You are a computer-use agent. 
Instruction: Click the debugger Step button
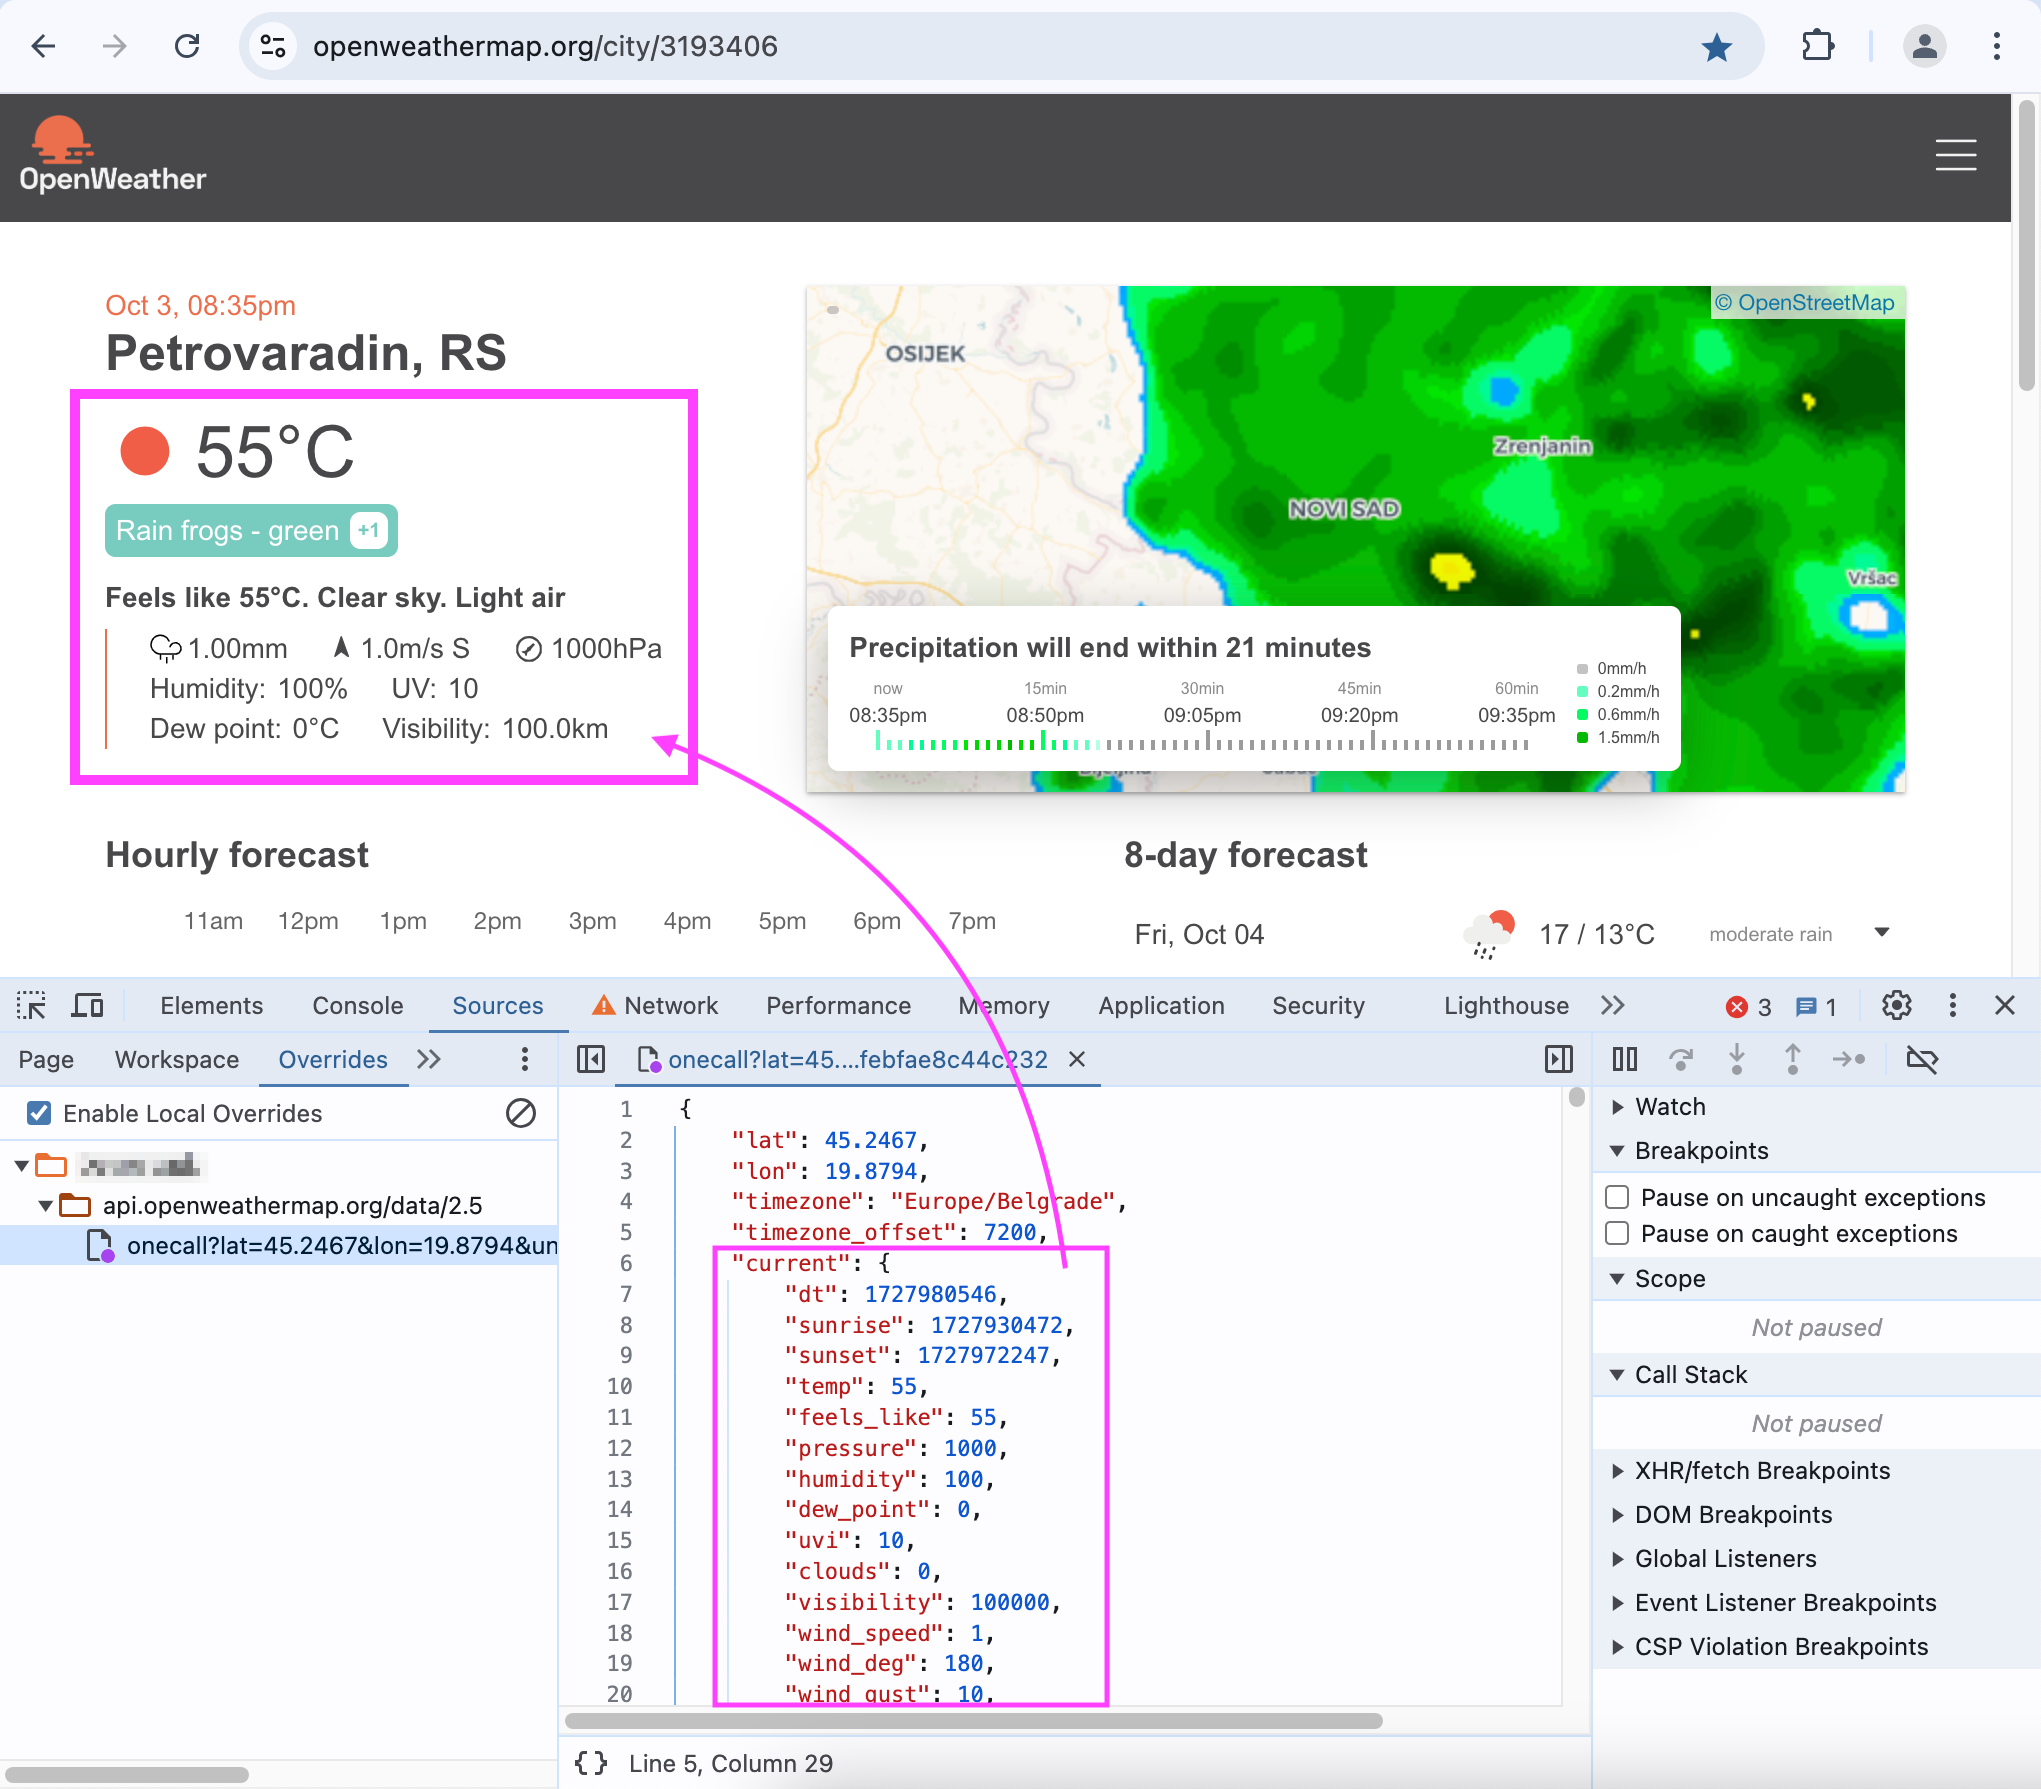pos(1849,1059)
